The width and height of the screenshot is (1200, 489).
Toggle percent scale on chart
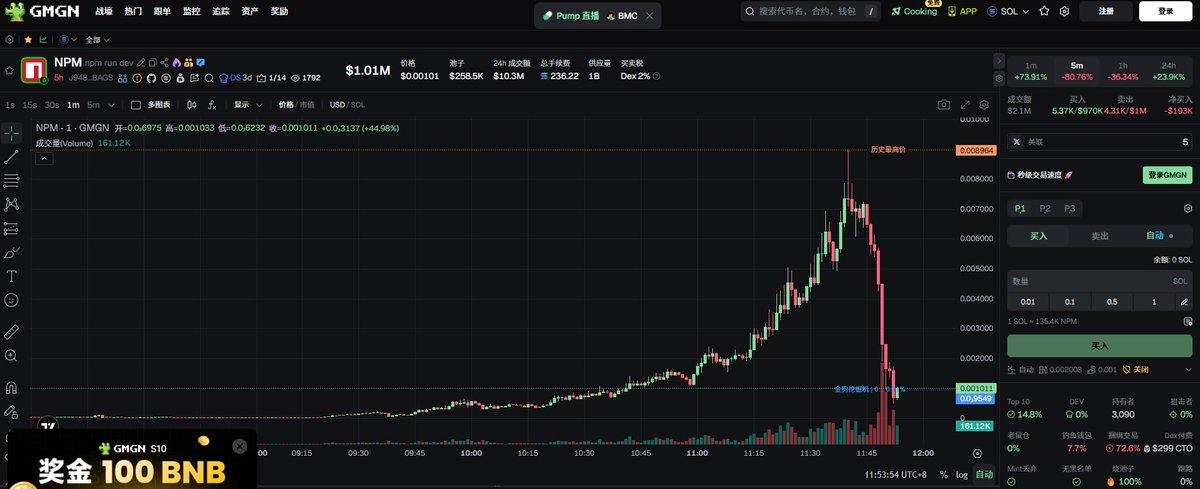pos(943,474)
